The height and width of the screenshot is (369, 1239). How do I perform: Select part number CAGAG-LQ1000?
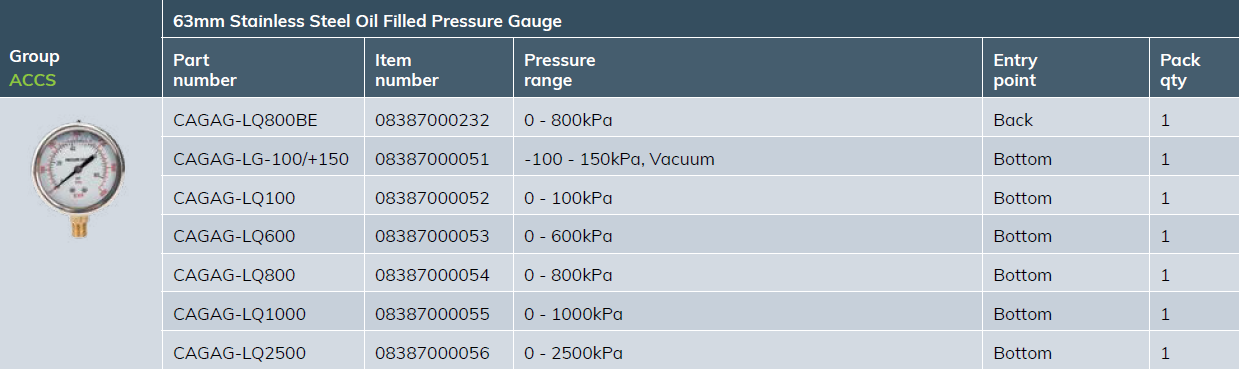(x=239, y=314)
